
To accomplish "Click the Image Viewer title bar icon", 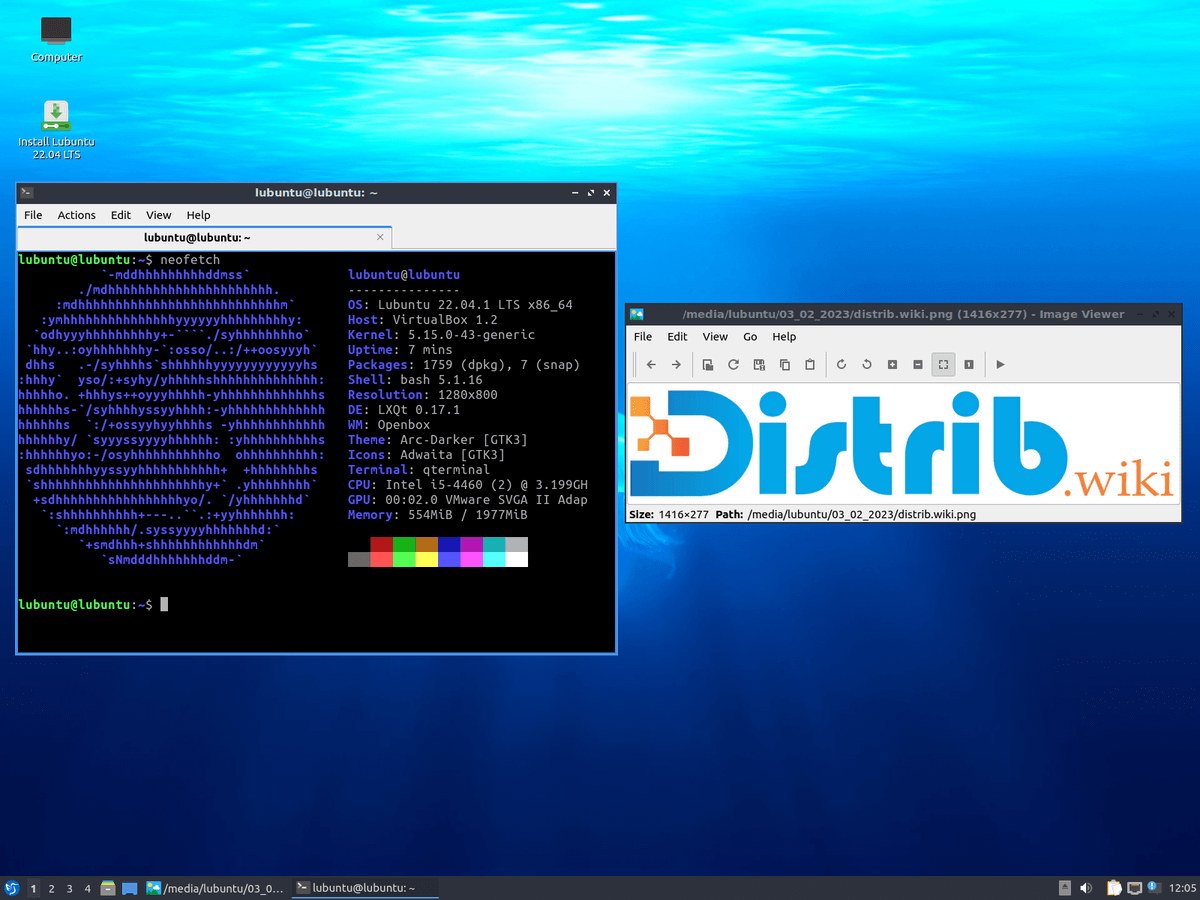I will click(x=636, y=314).
